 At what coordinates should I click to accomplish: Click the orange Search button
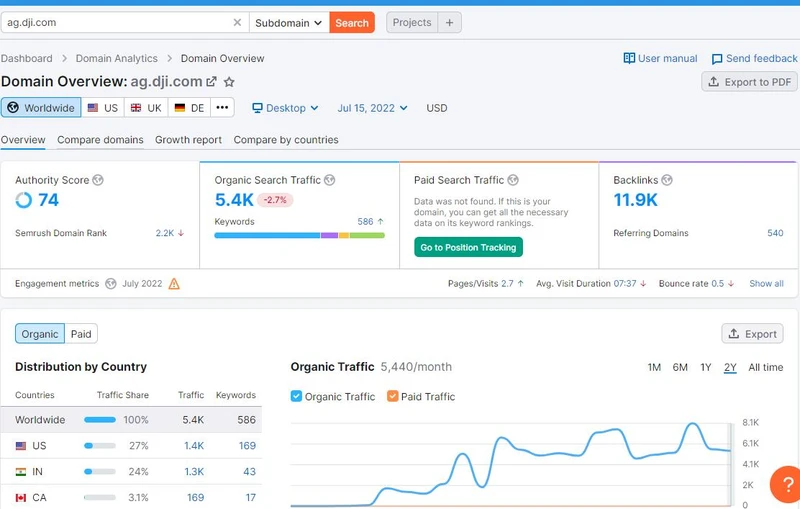tap(352, 22)
